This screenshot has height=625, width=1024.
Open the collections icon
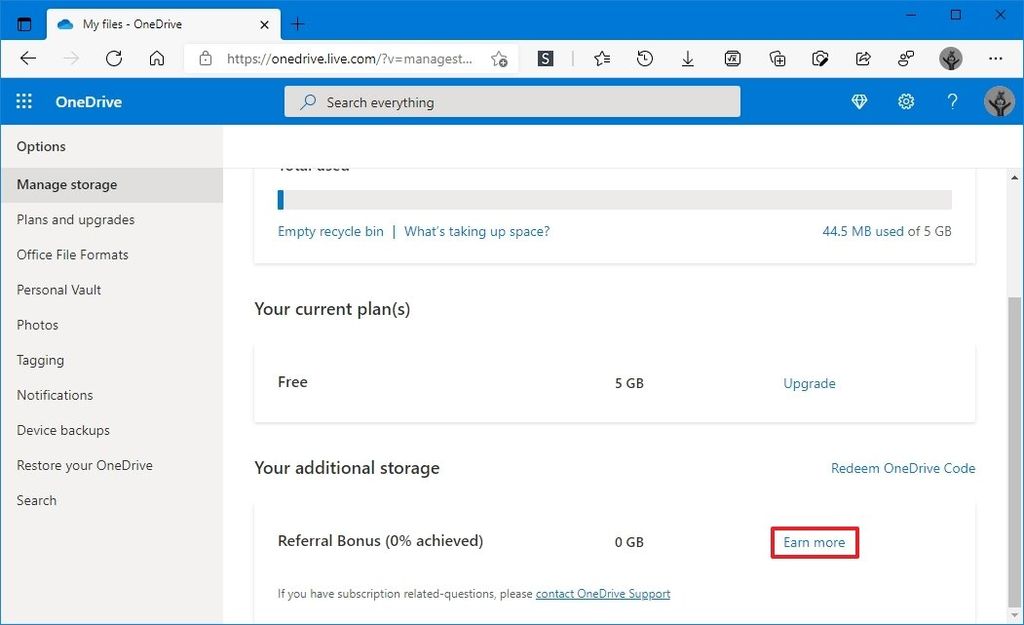pos(777,58)
